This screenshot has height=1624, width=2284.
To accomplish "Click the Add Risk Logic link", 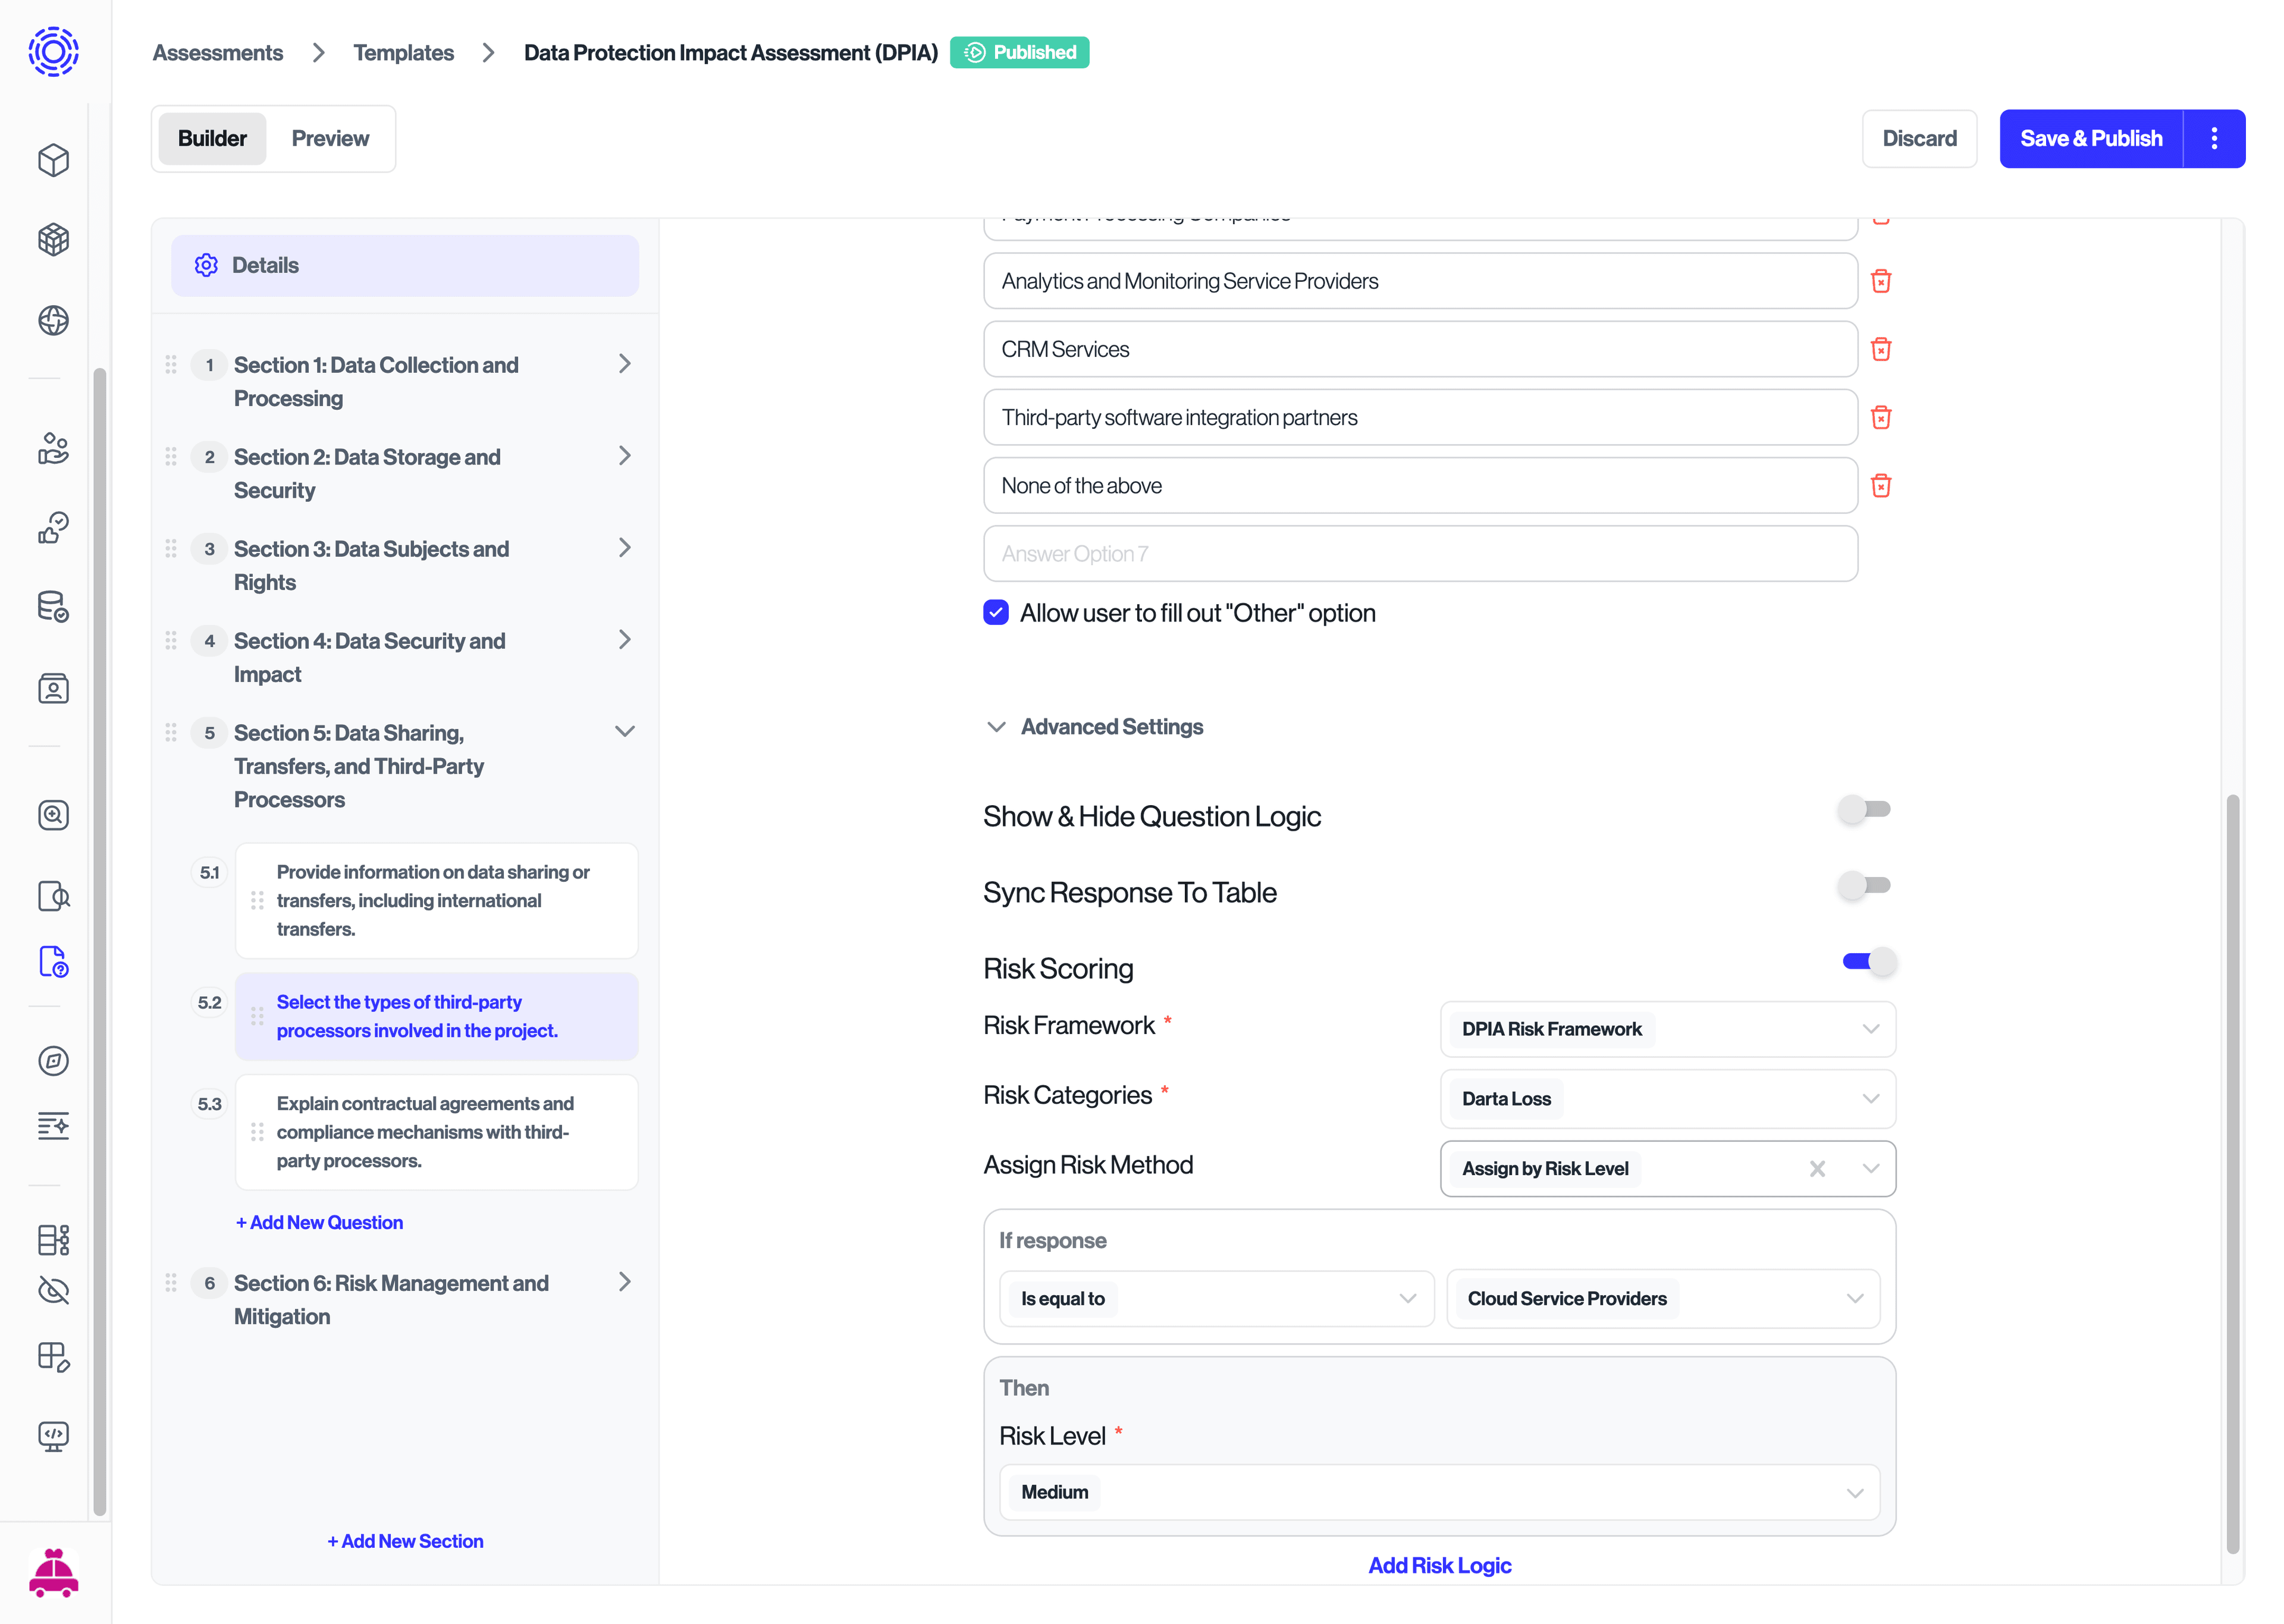I will [x=1439, y=1565].
